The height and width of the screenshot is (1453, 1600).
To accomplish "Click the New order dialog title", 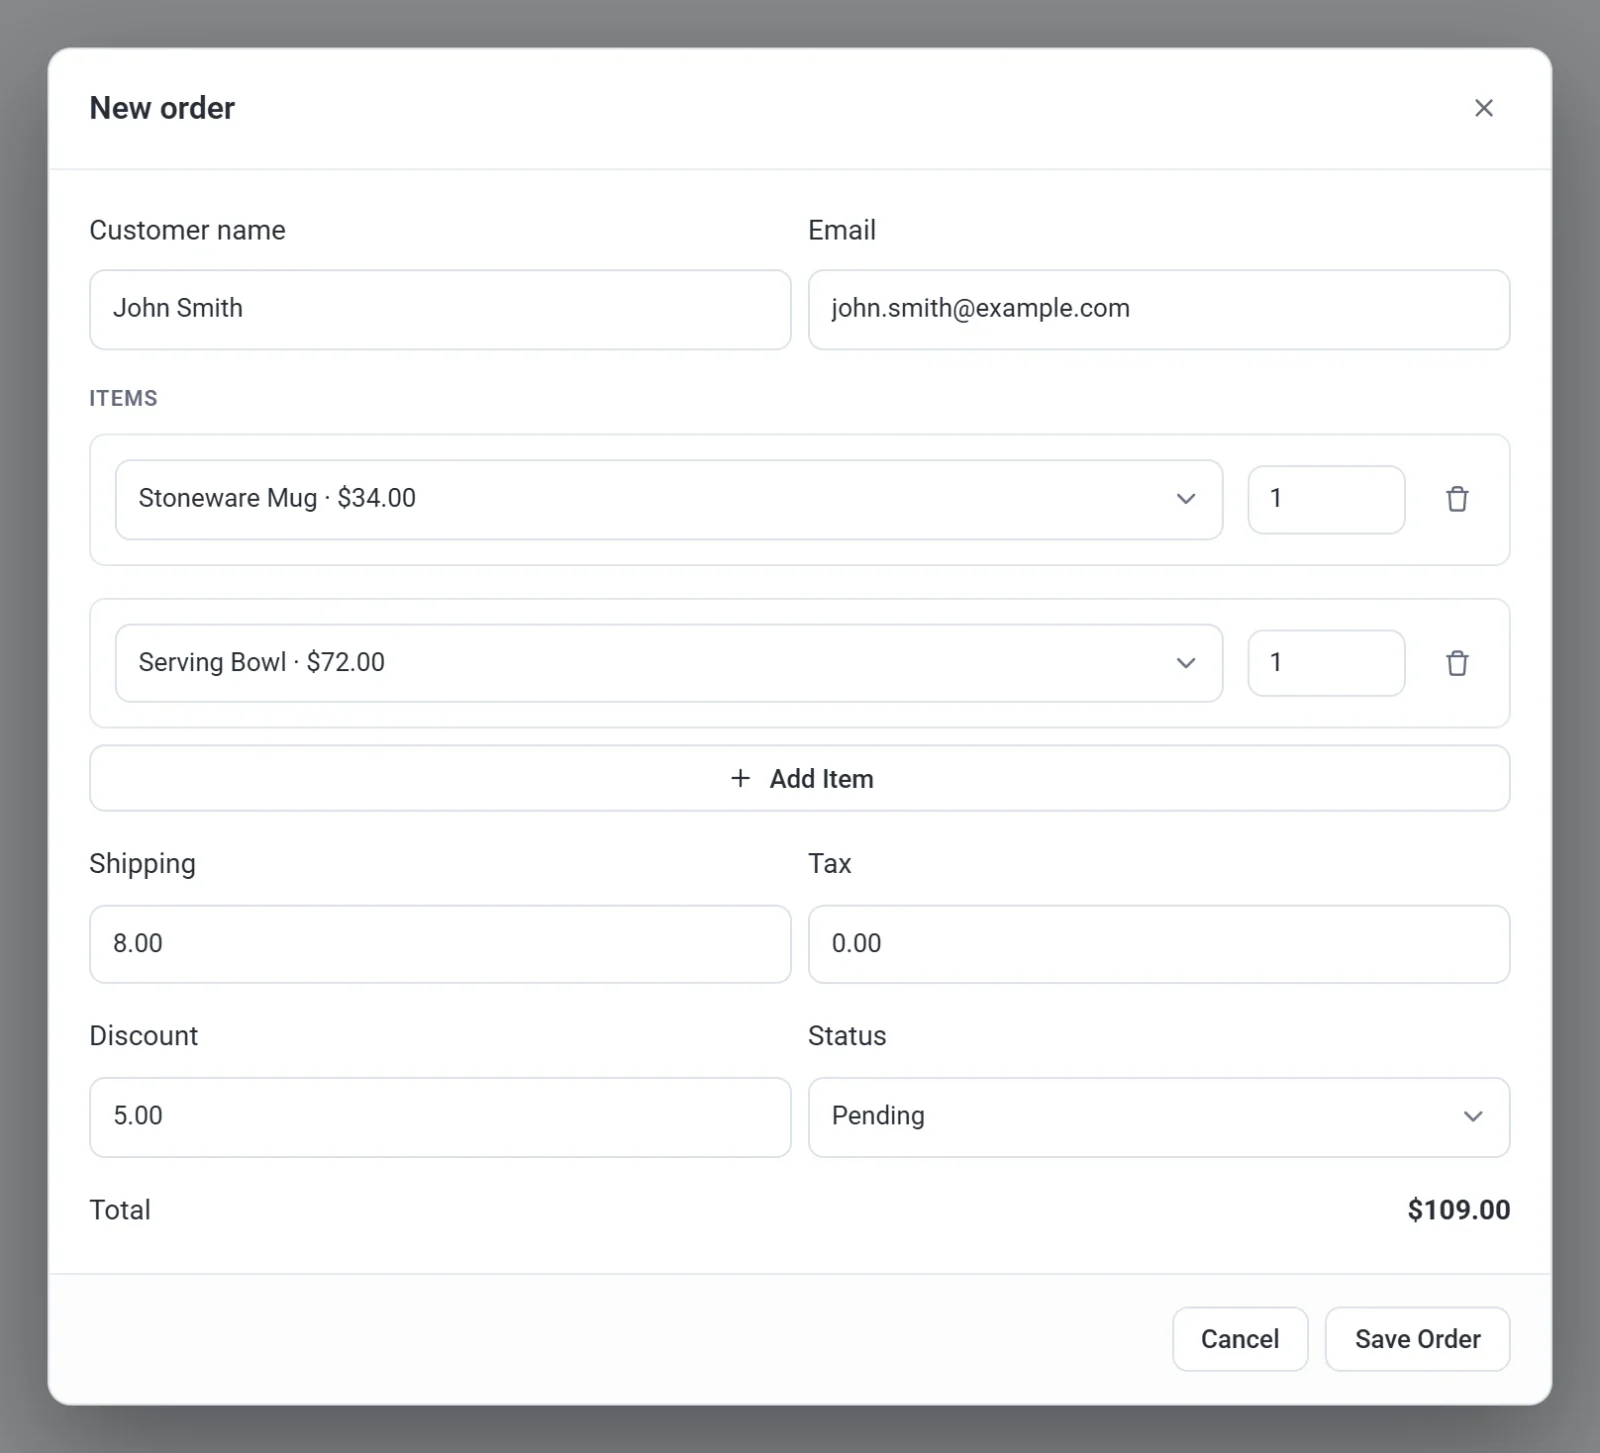I will pos(162,108).
